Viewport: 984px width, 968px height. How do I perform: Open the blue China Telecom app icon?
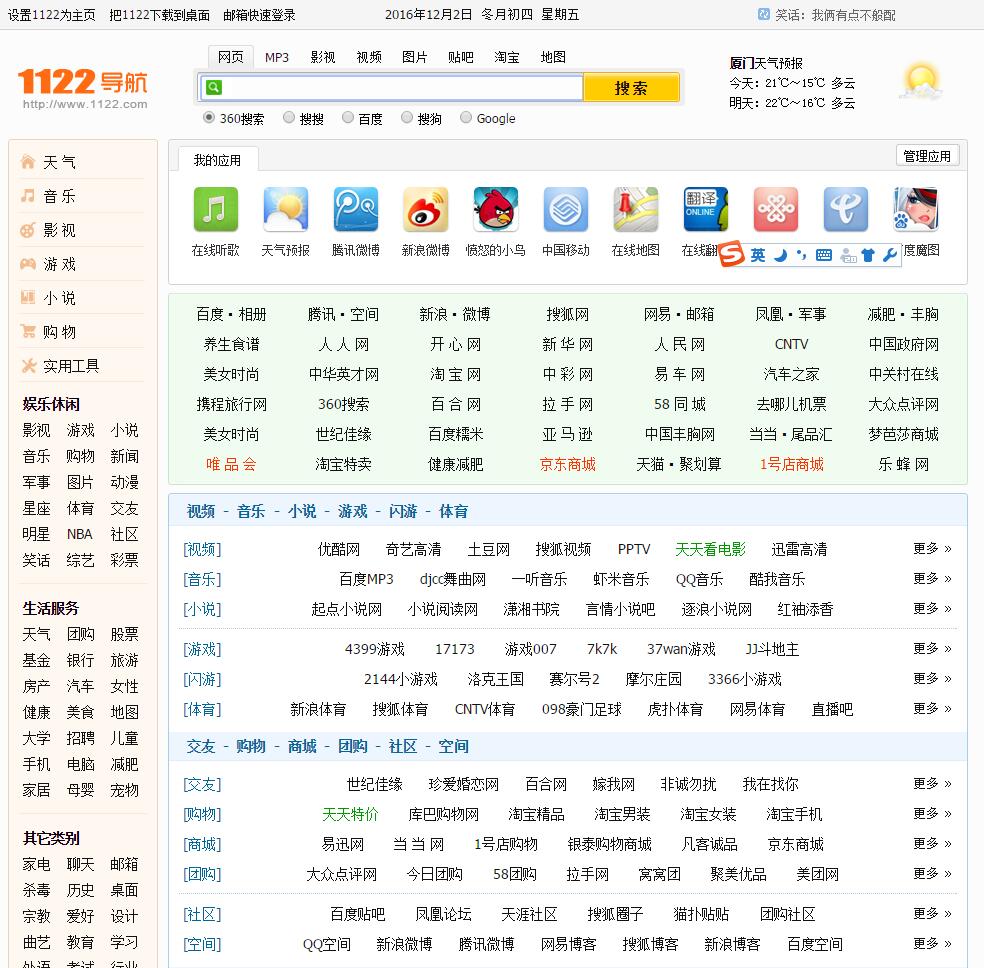coord(846,210)
